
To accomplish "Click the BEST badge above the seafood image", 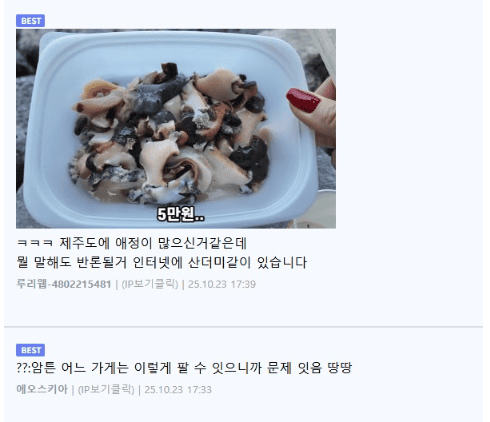I will click(x=30, y=21).
